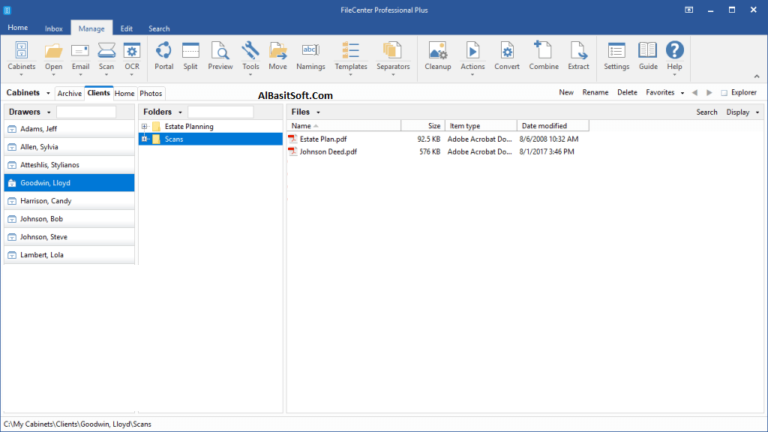Click Search in the Files panel
768x432 pixels.
click(x=706, y=112)
